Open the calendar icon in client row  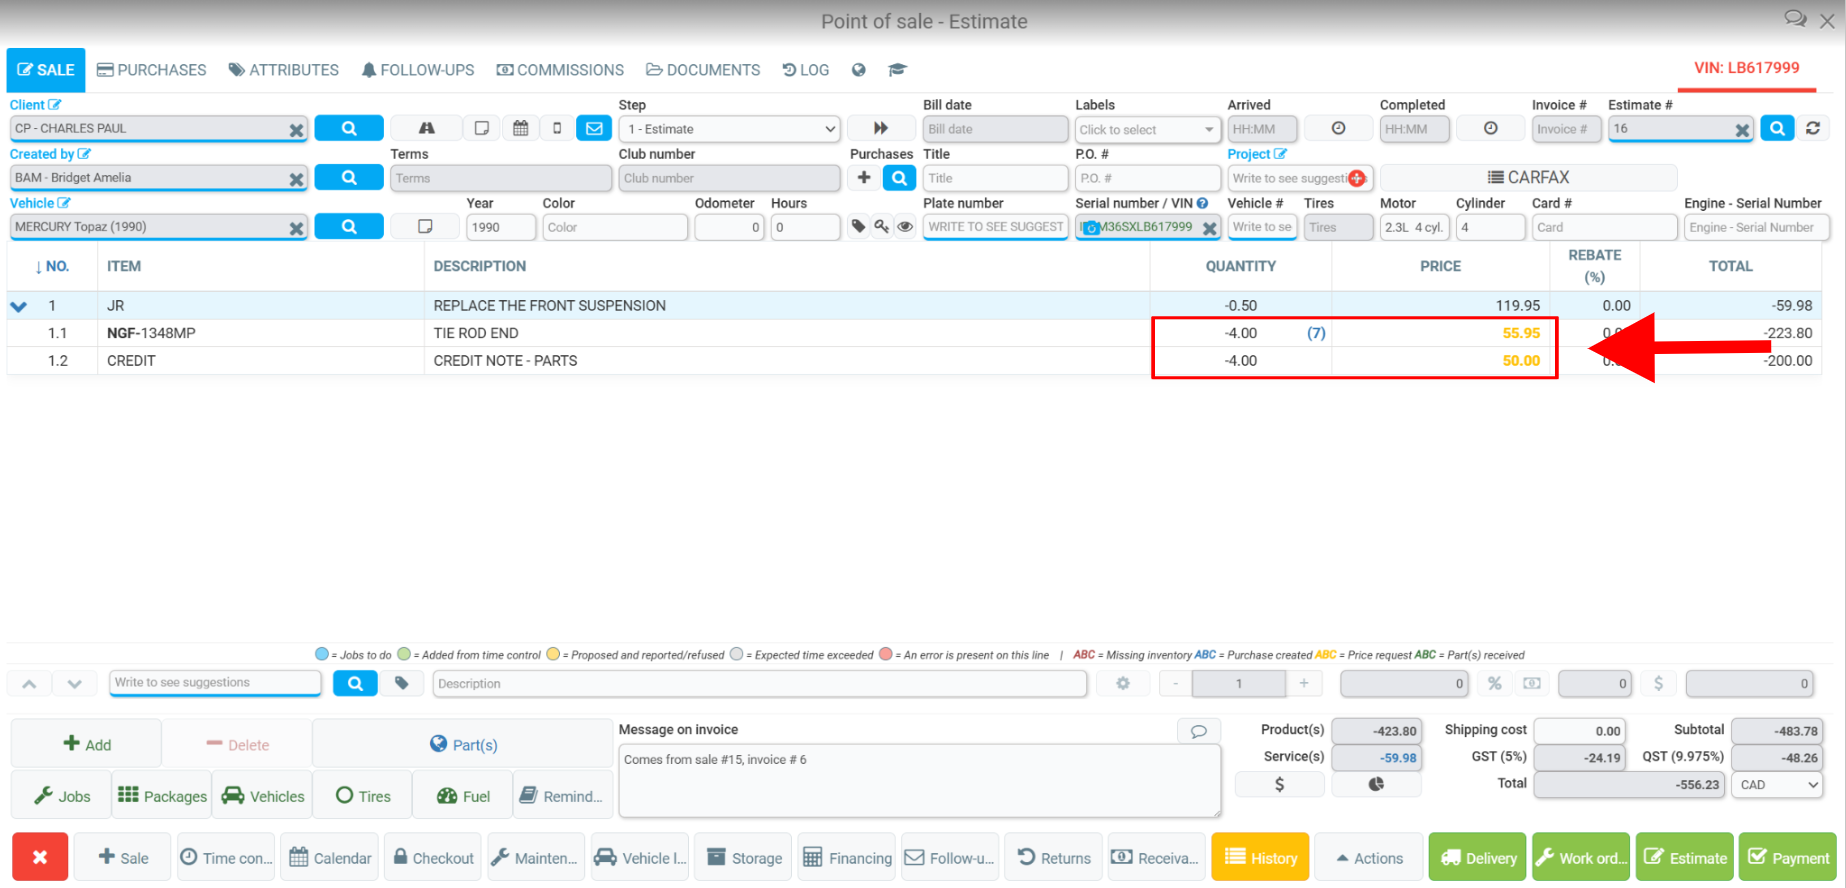click(520, 128)
